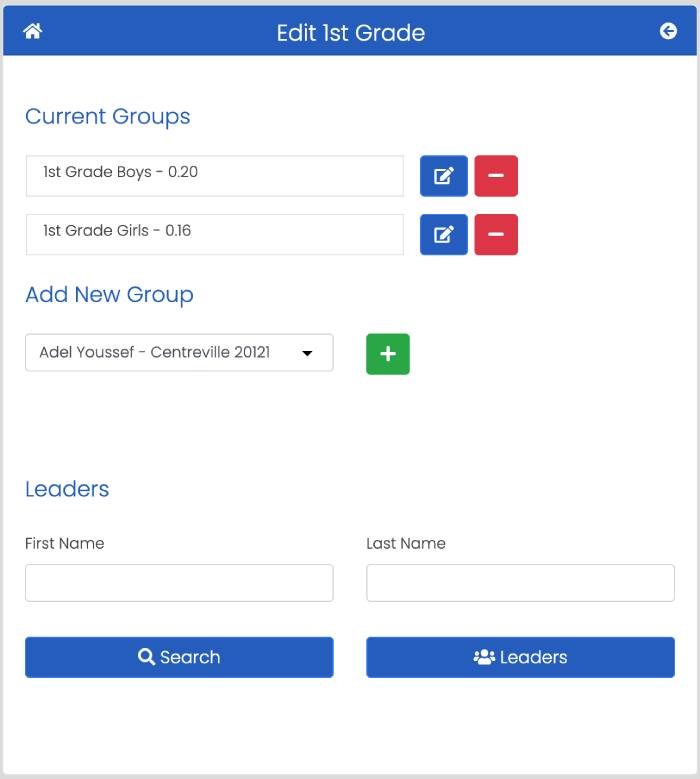Image resolution: width=700 pixels, height=779 pixels.
Task: Add new group with green plus button
Action: point(388,354)
